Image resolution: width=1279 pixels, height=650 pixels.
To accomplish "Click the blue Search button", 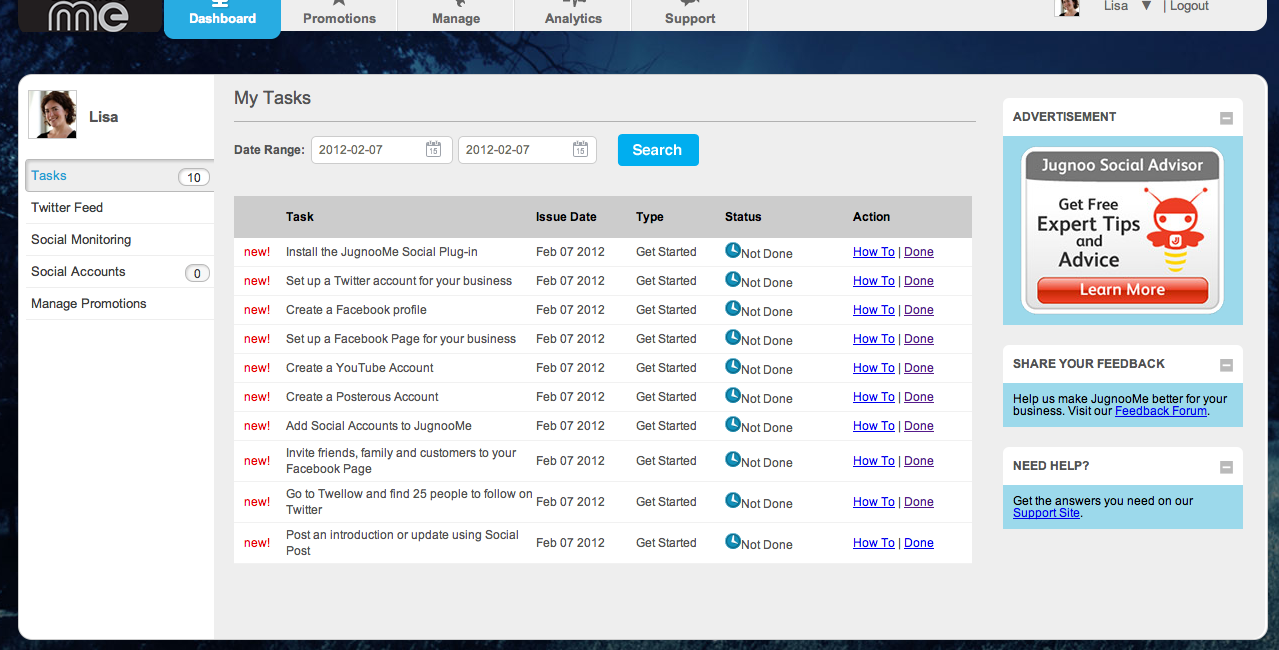I will coord(658,150).
